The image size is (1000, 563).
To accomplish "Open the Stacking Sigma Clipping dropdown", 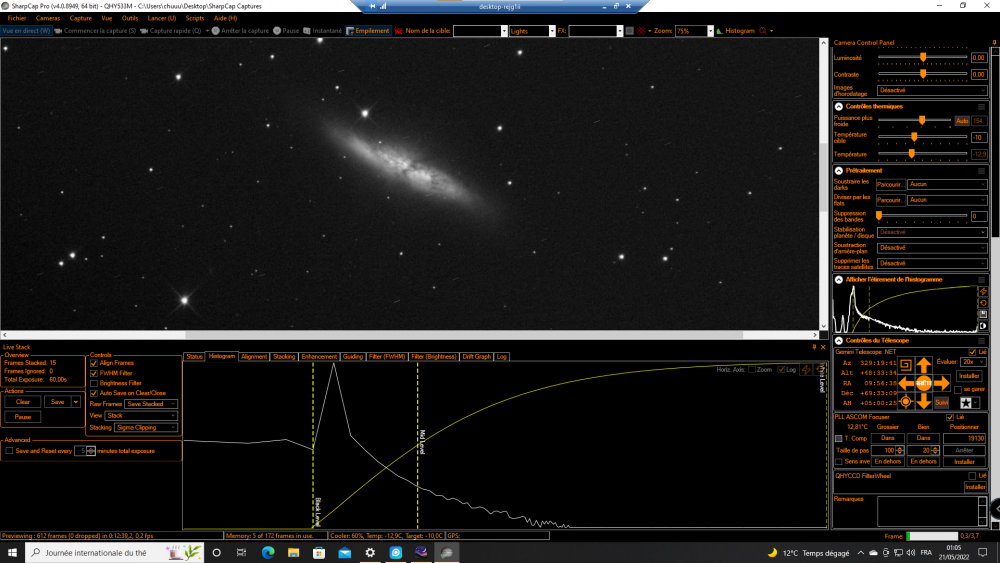I will [145, 427].
